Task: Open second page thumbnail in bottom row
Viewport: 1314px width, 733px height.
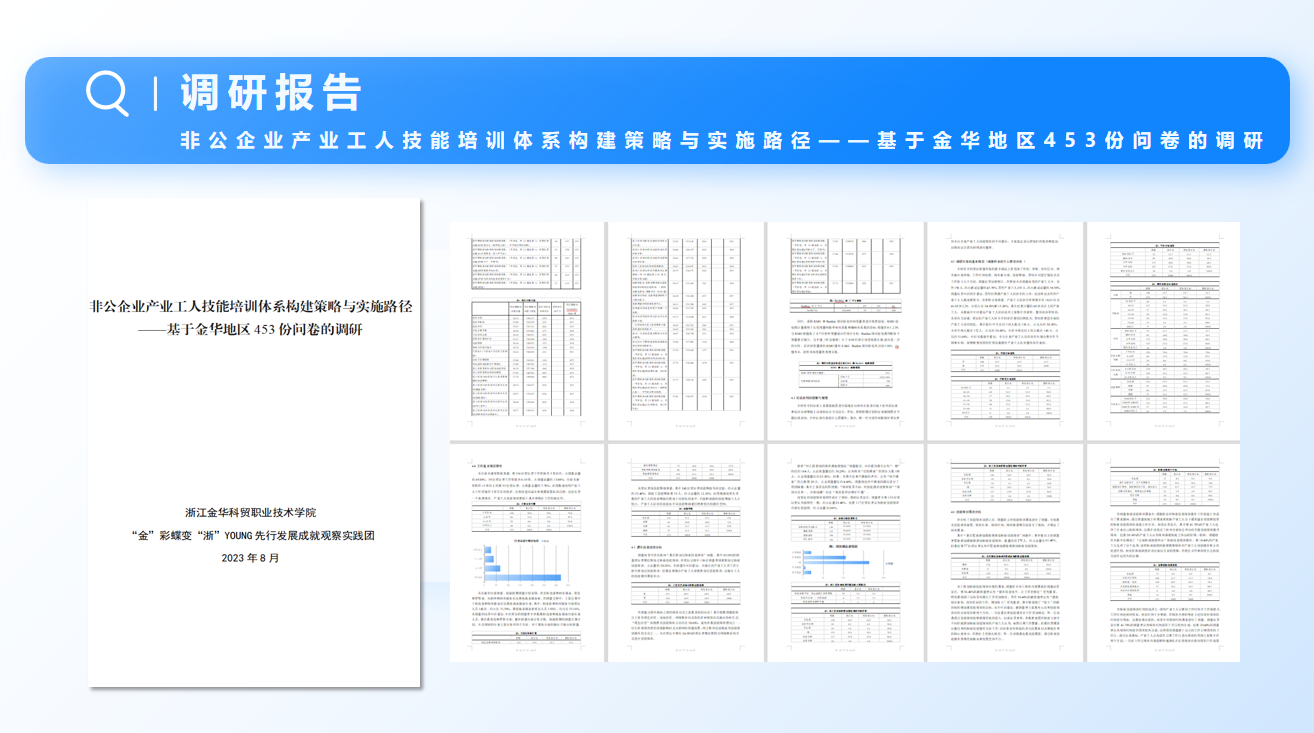Action: (684, 553)
